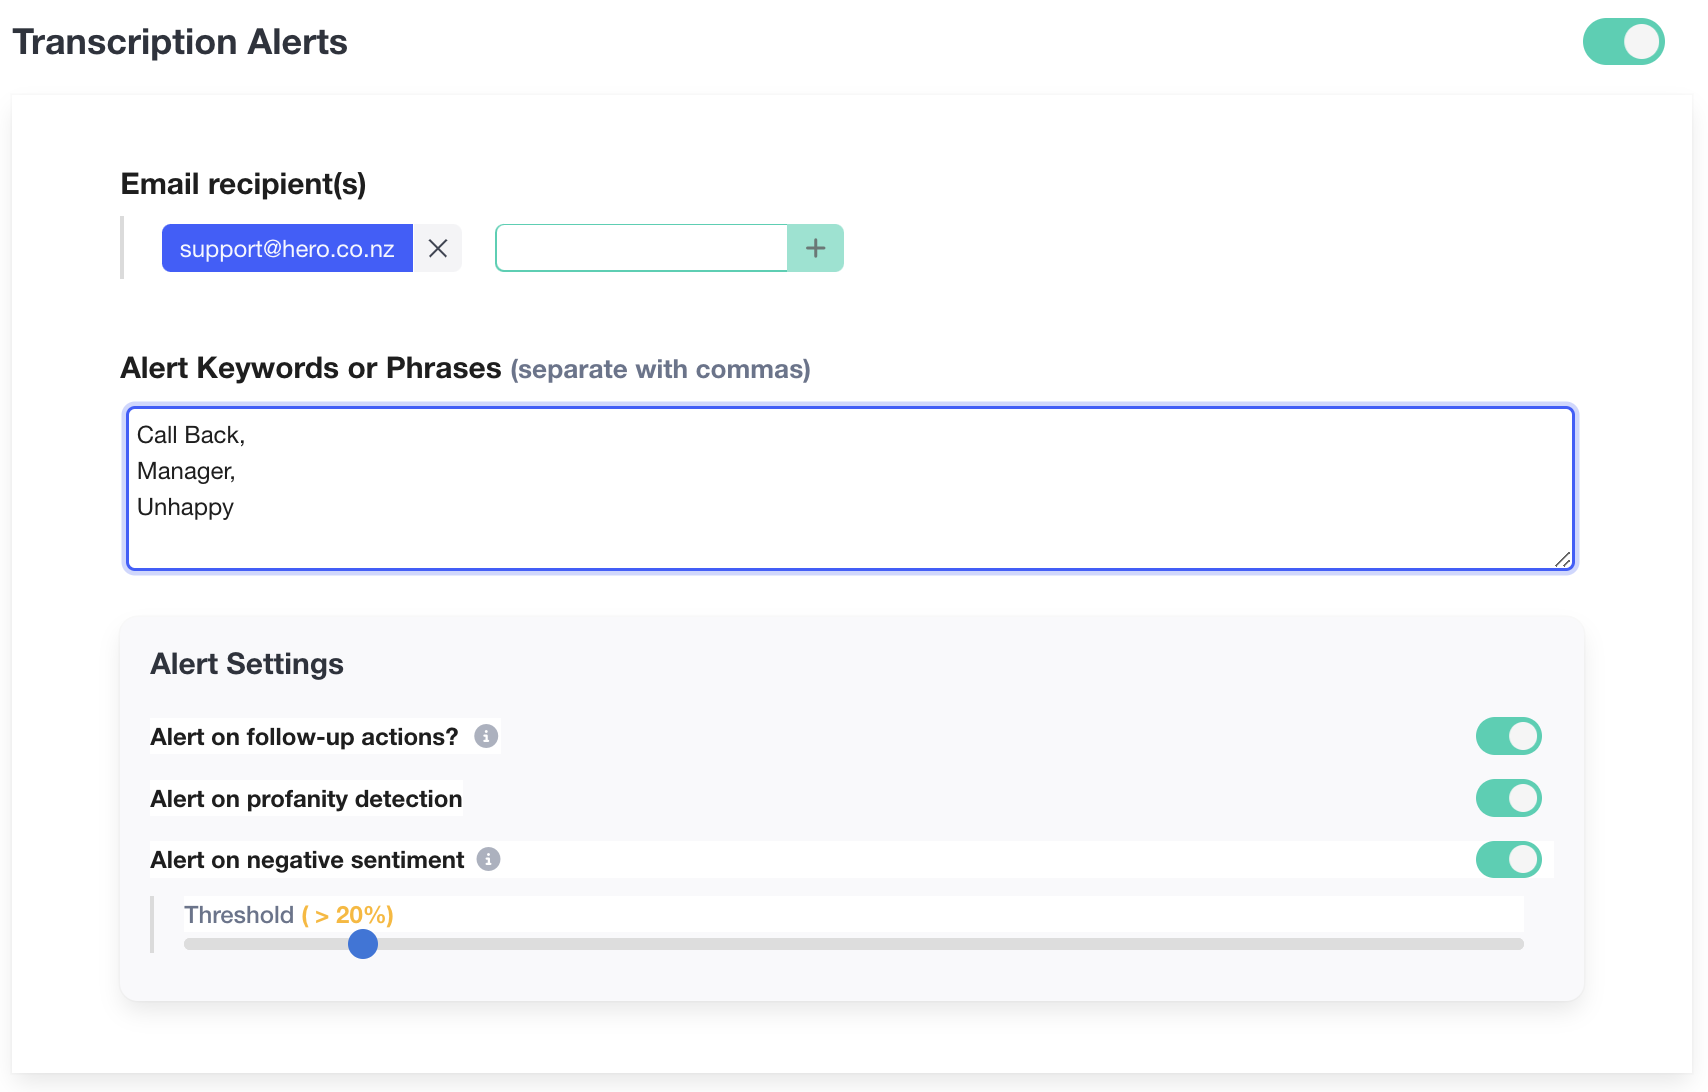Disable "Alert on profanity detection"

(x=1508, y=798)
